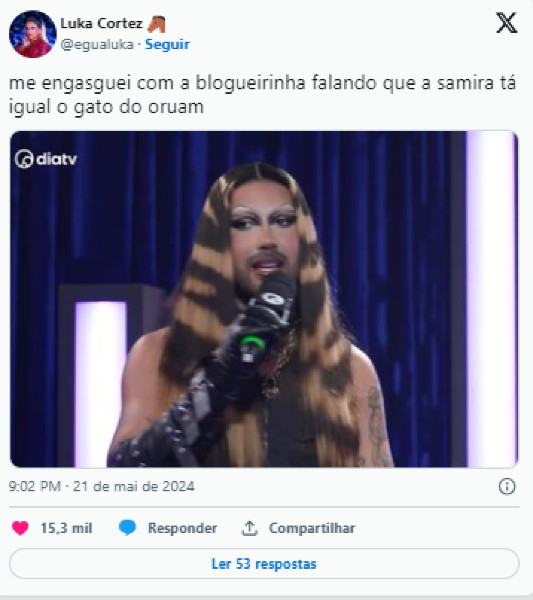Click the Compartilhar label
Screen dimensions: 533x600
coord(312,528)
